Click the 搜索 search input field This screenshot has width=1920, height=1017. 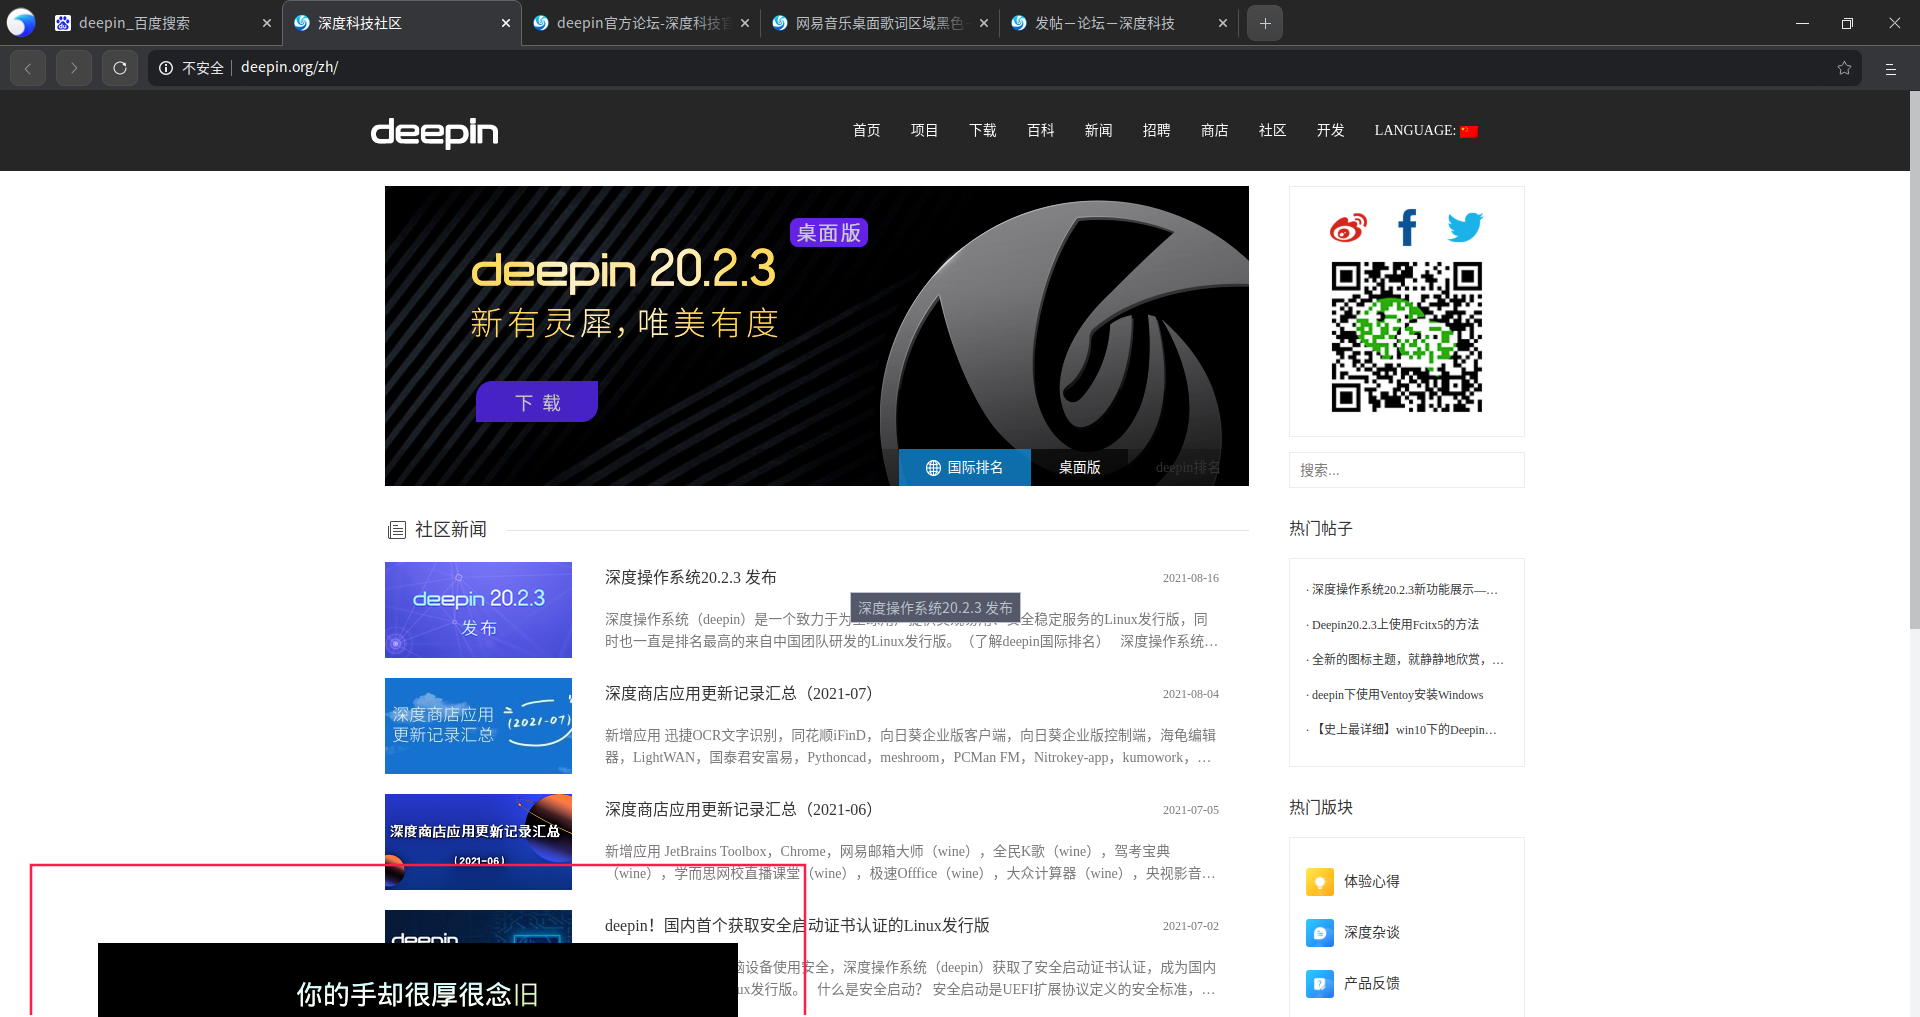[1406, 470]
